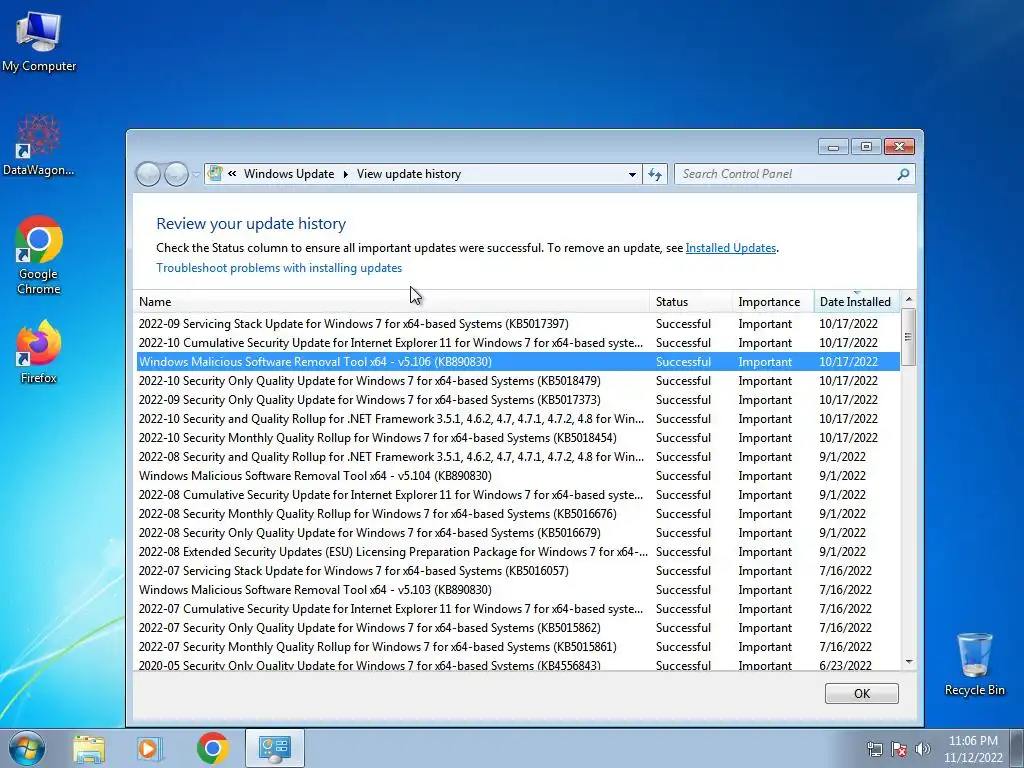Click the vertical scrollbar thumb
Image resolution: width=1024 pixels, height=768 pixels.
tap(908, 337)
